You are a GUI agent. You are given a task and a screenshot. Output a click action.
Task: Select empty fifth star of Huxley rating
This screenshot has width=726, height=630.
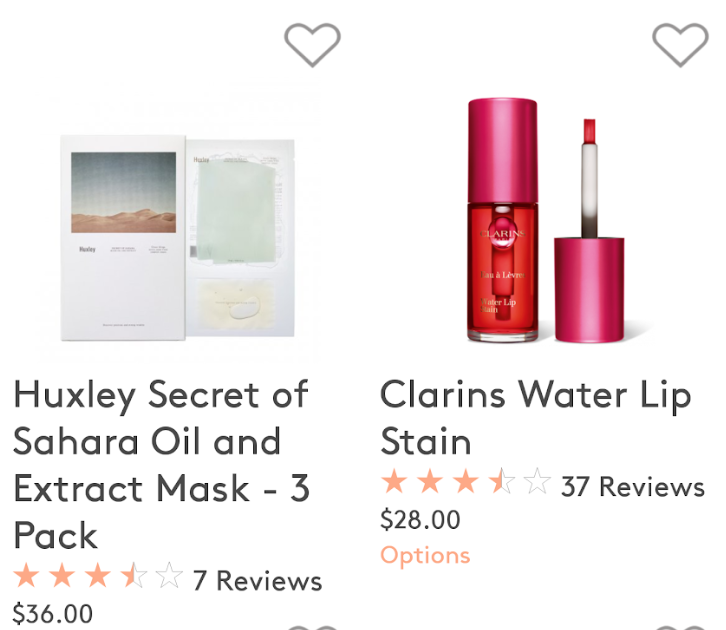click(169, 575)
